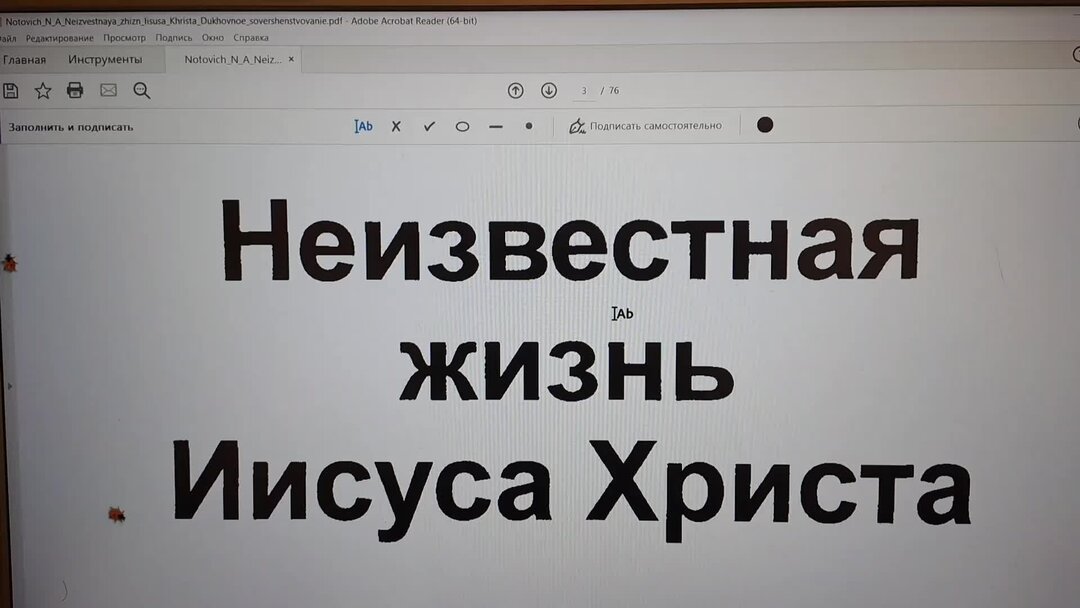Select the circle annotation tool
Screen dimensions: 1080x608
click(x=462, y=126)
